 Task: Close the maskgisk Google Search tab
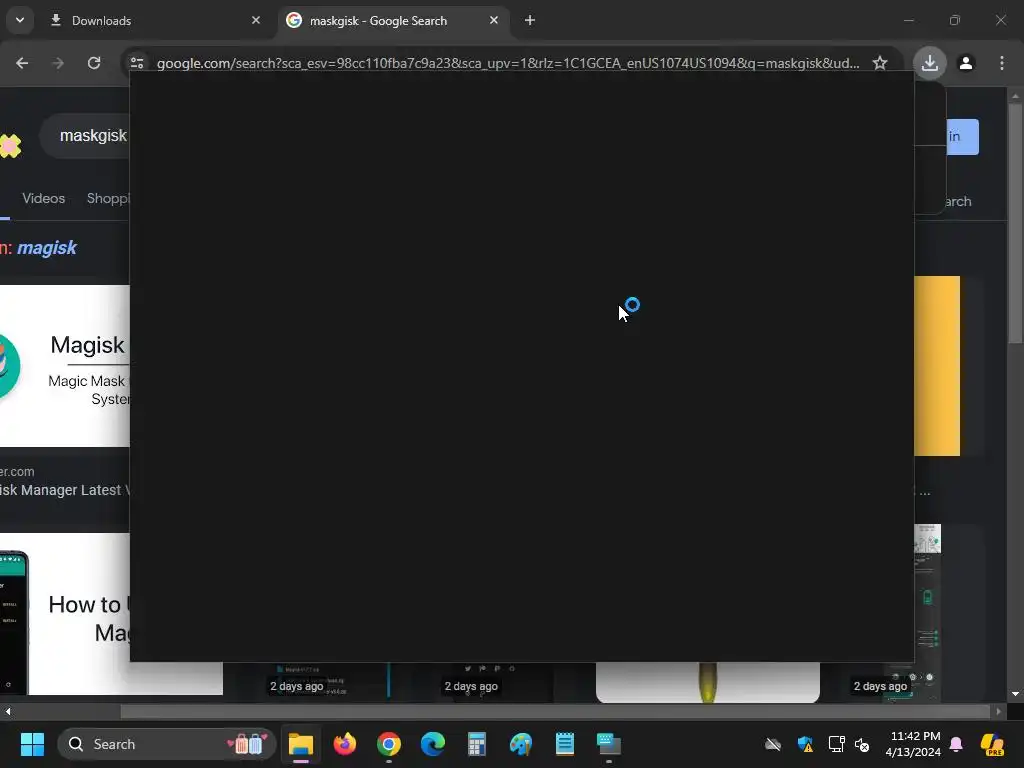coord(494,20)
